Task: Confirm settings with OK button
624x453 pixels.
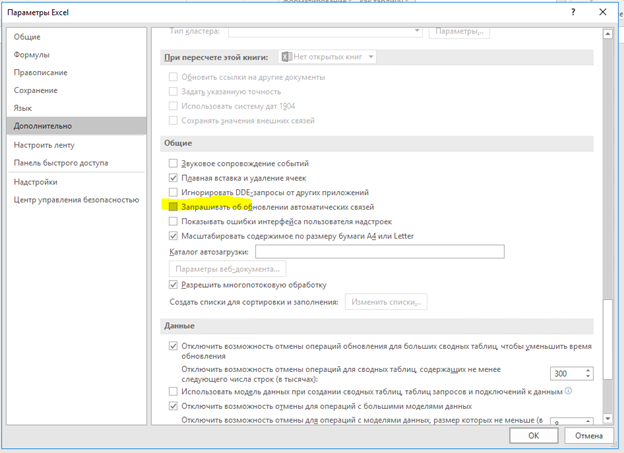Action: pos(534,436)
